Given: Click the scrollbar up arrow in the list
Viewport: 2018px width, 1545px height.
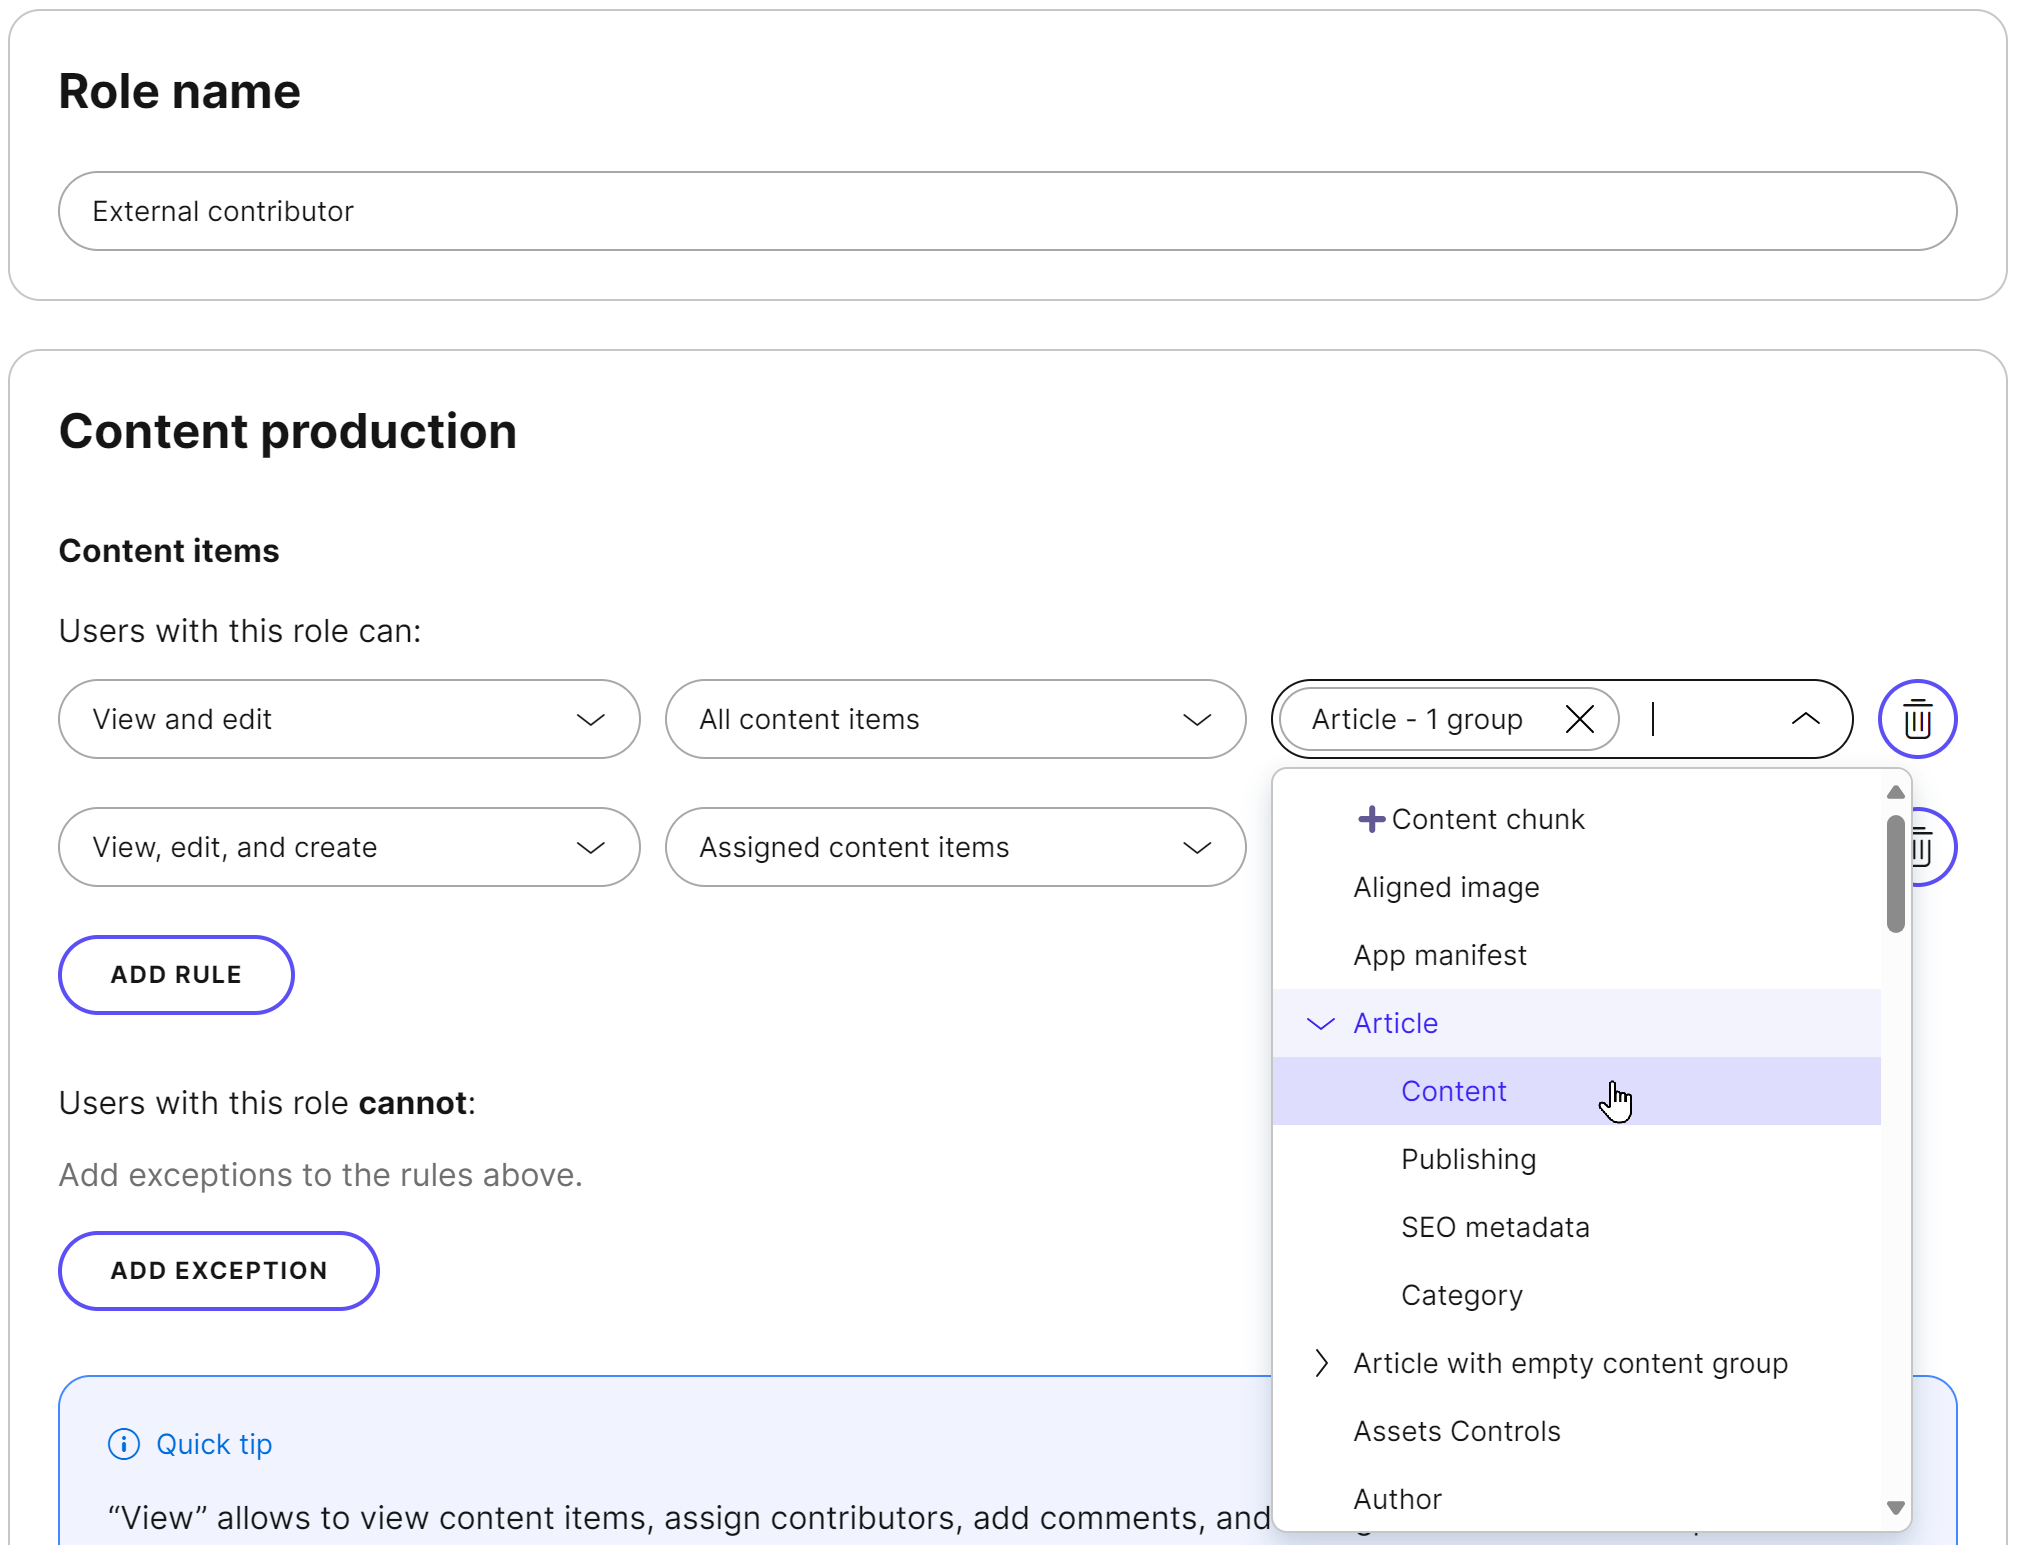Looking at the screenshot, I should pos(1896,792).
